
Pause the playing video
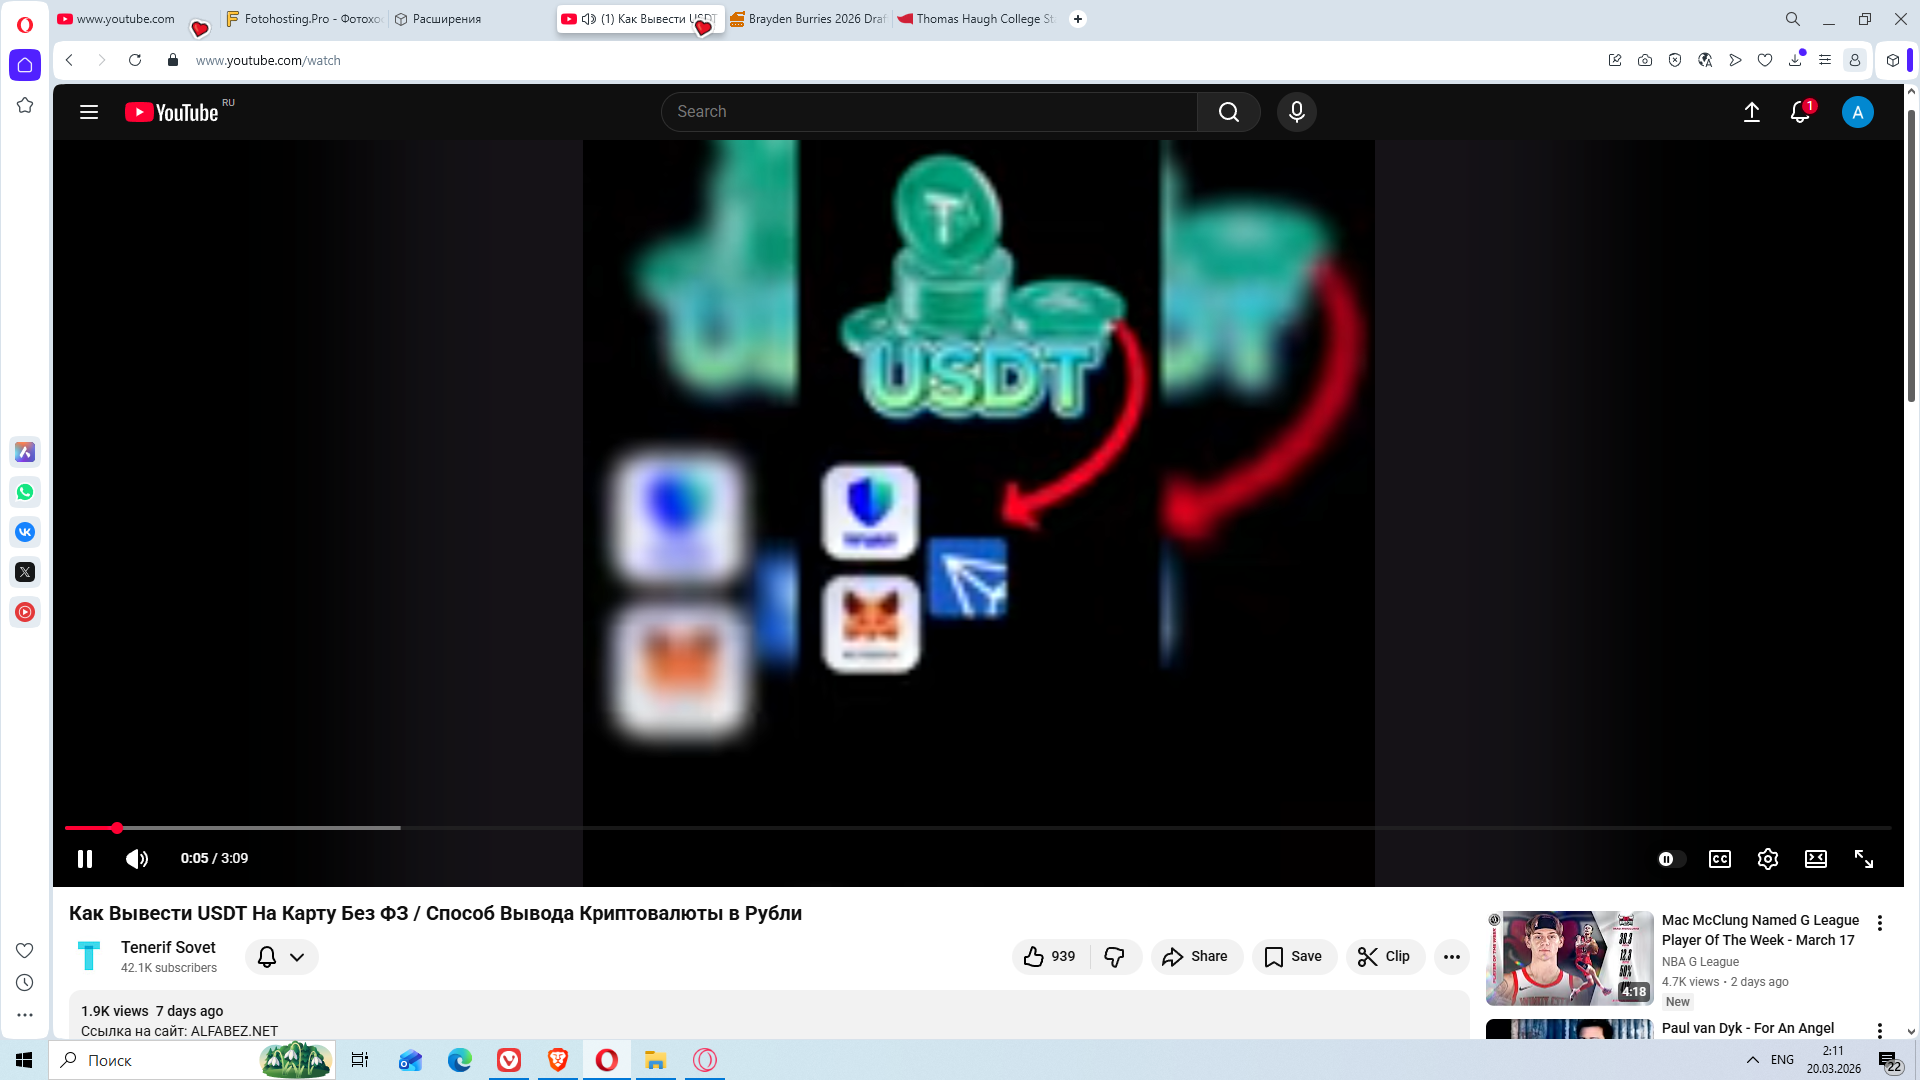point(85,859)
